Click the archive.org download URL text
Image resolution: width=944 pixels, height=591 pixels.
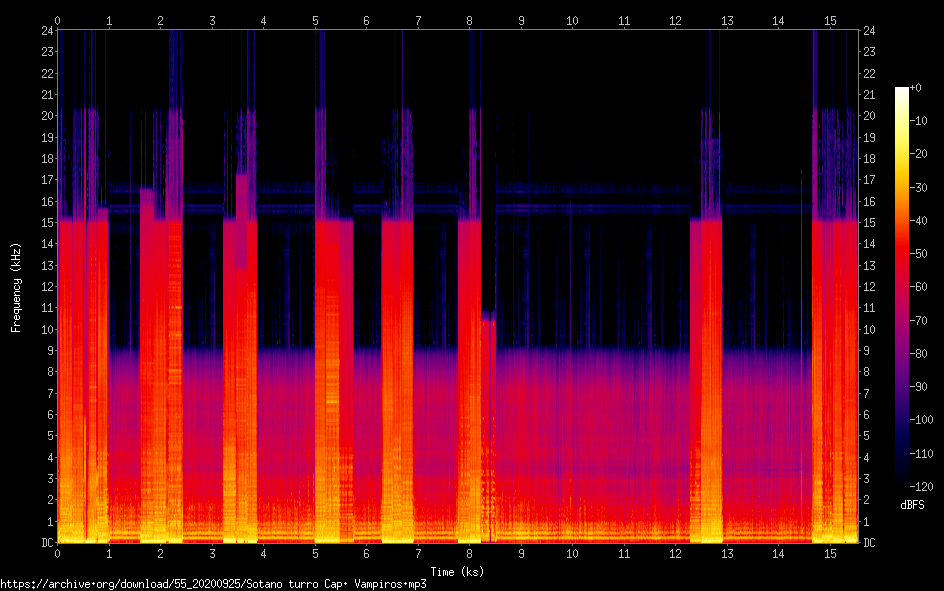coord(213,584)
